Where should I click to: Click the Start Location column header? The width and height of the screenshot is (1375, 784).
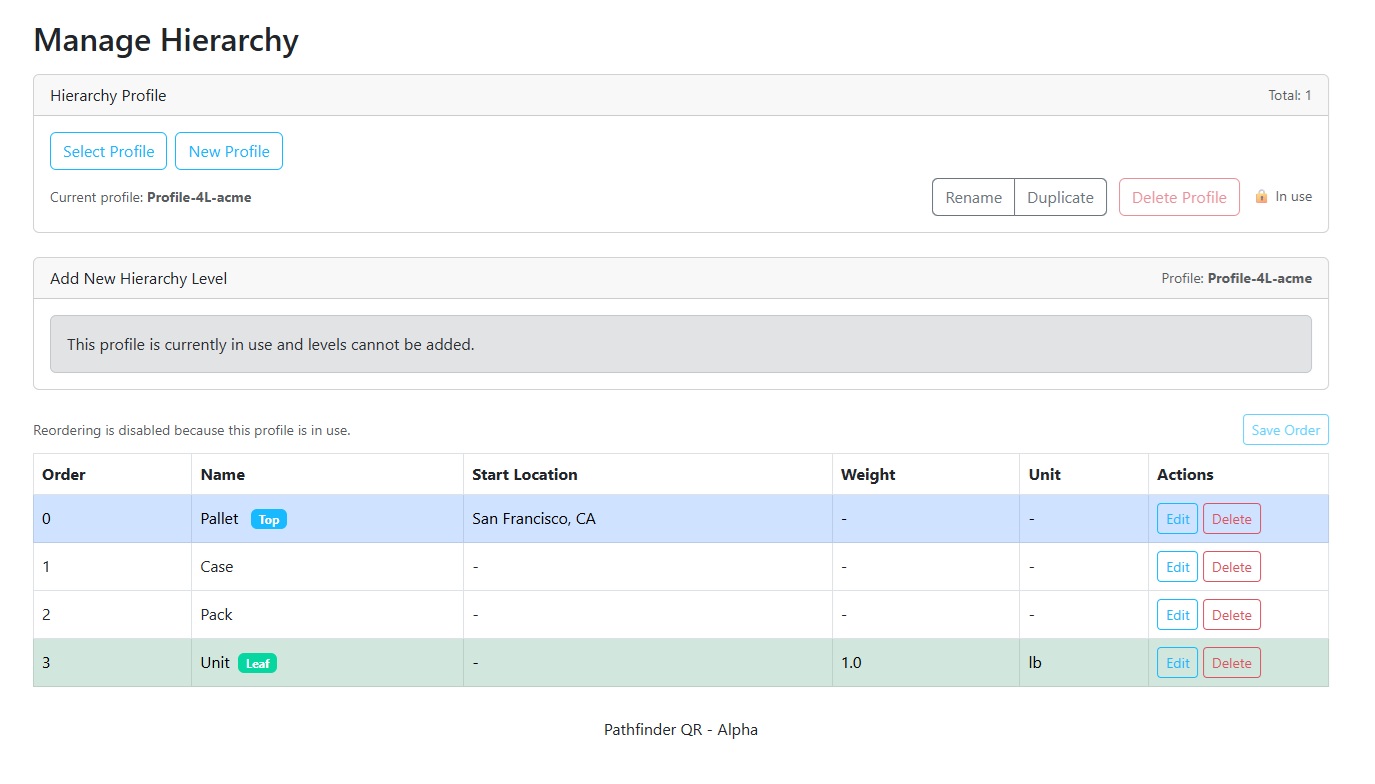[x=525, y=474]
